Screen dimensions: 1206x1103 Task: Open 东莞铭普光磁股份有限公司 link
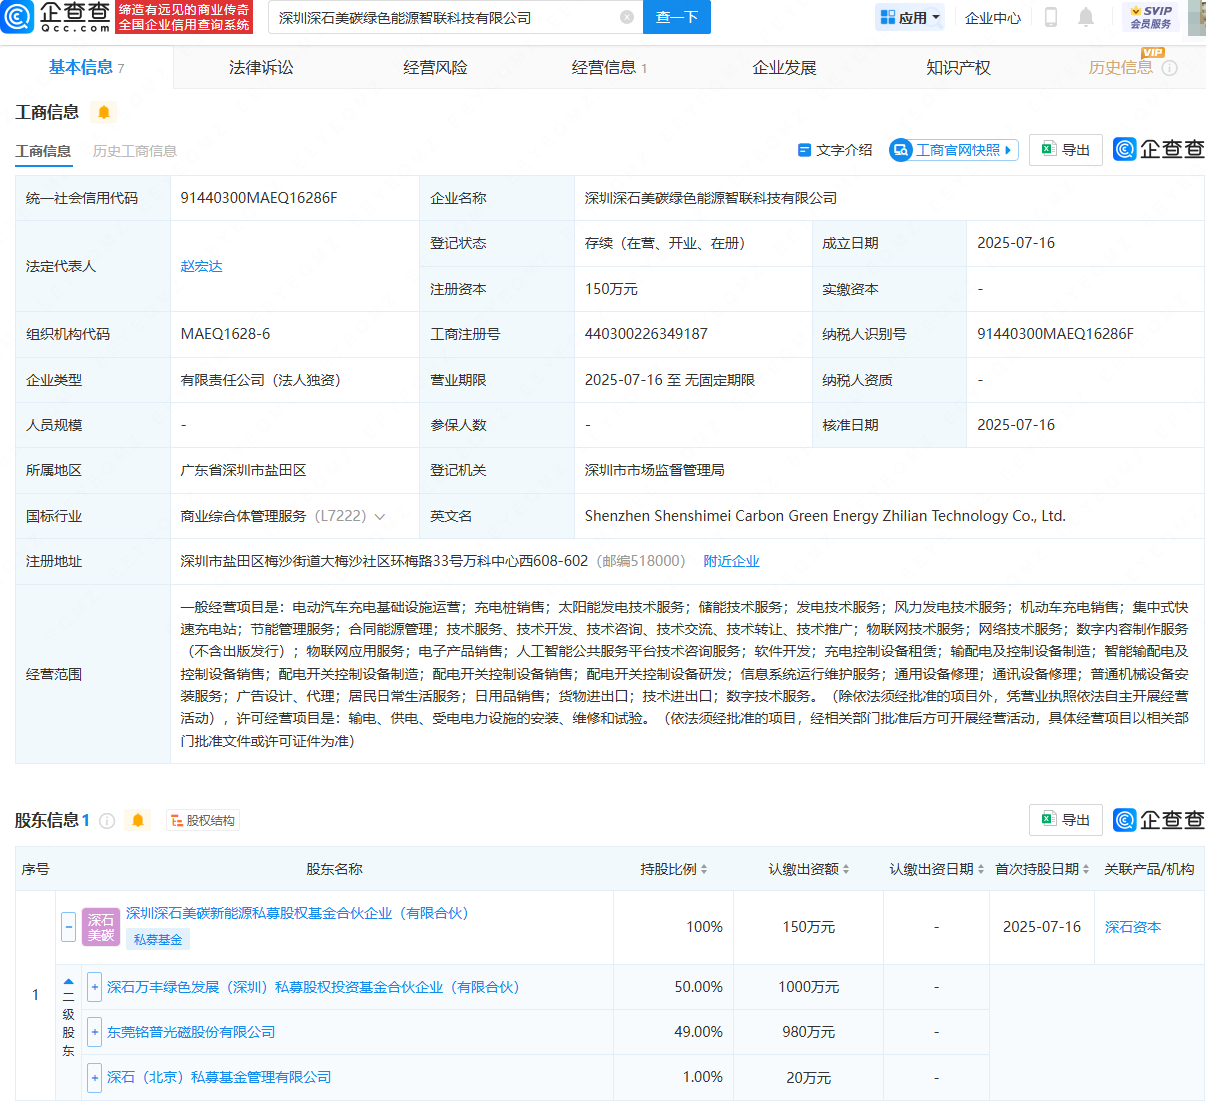(191, 1032)
